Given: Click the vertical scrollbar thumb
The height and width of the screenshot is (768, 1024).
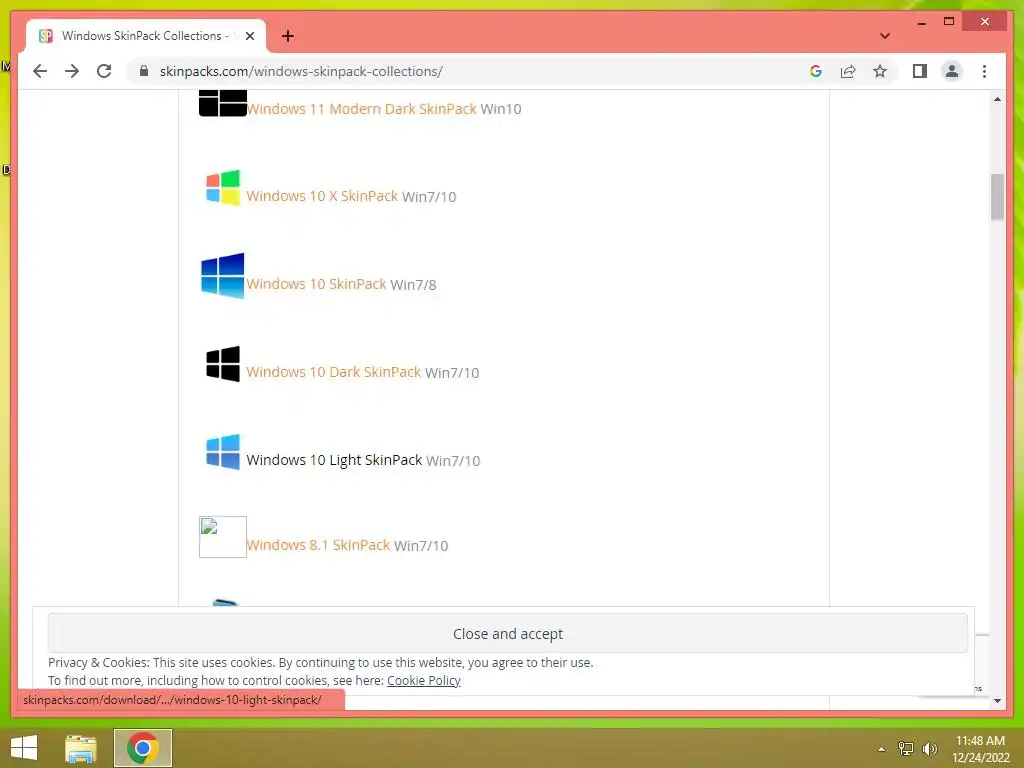Looking at the screenshot, I should pyautogui.click(x=997, y=197).
